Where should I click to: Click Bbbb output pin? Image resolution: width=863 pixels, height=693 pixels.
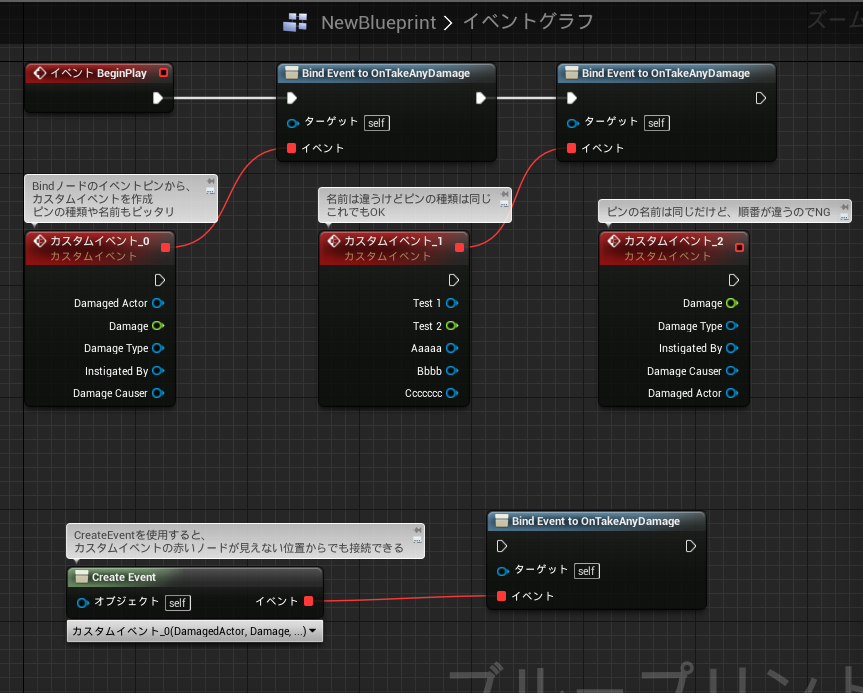(x=452, y=370)
